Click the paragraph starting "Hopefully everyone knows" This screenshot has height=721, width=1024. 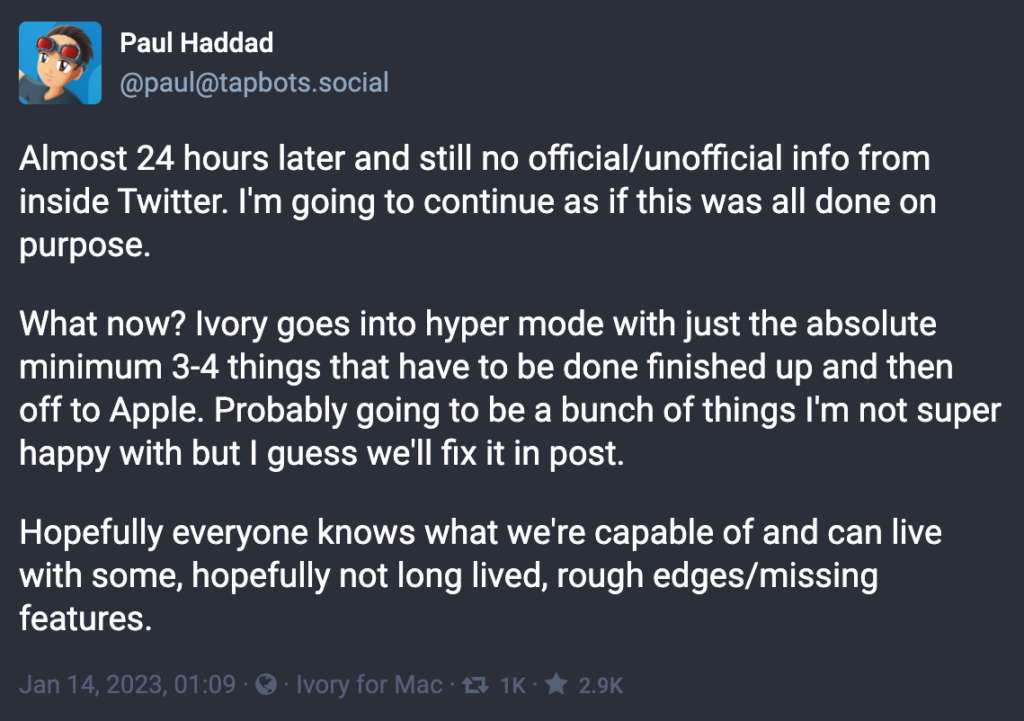click(x=481, y=575)
